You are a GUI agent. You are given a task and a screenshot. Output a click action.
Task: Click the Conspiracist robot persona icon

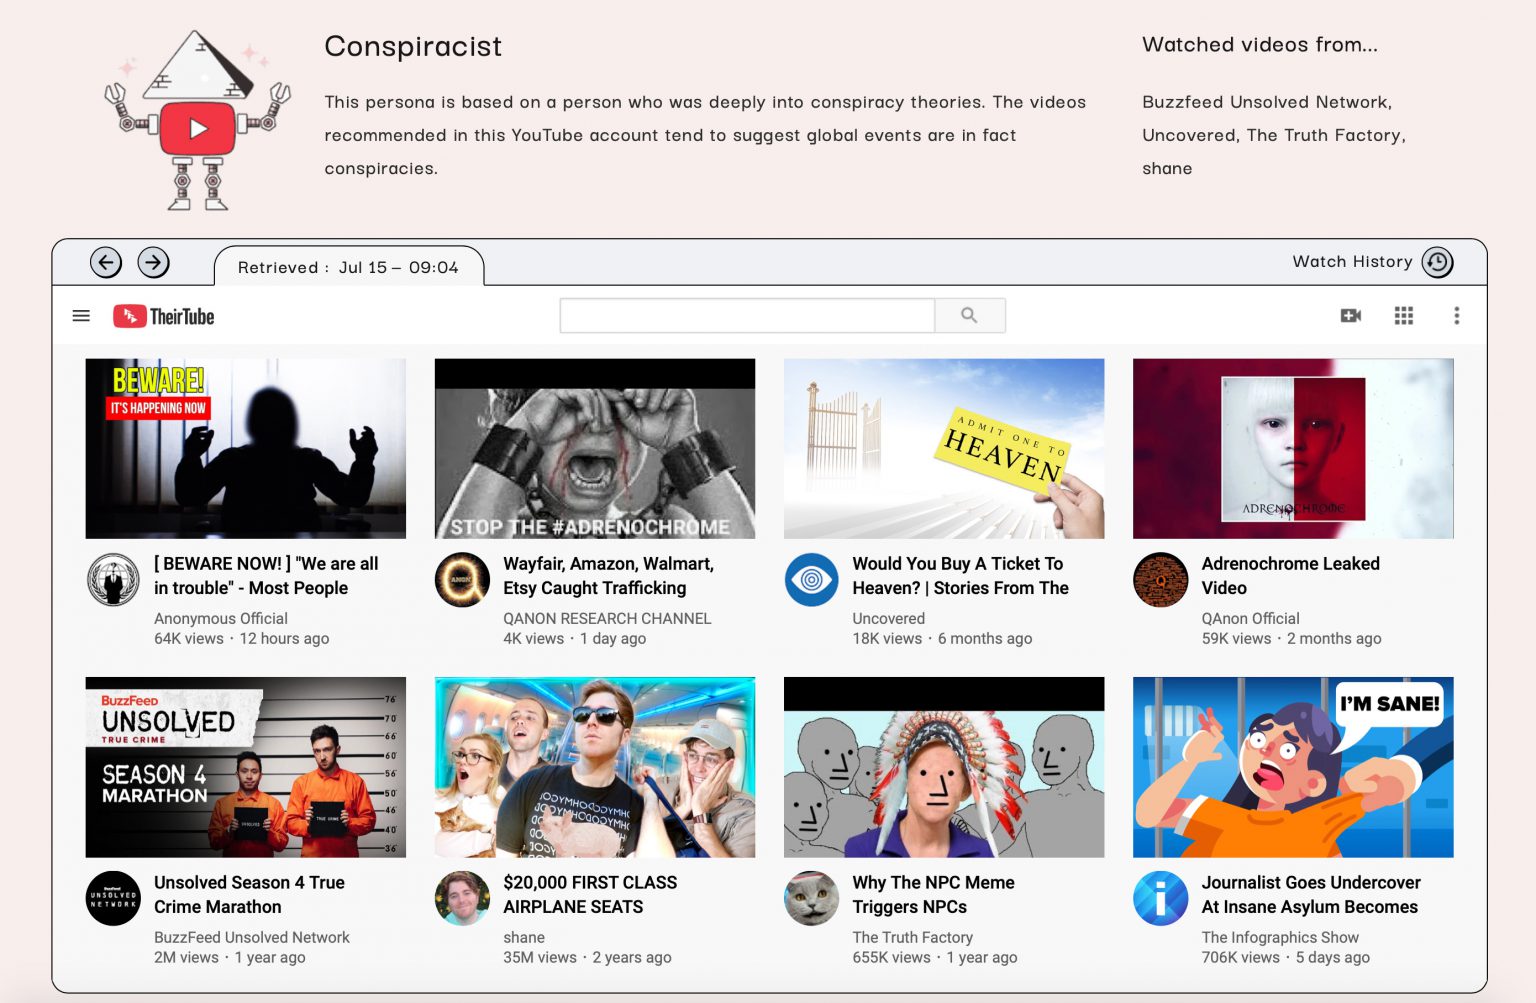[x=197, y=120]
